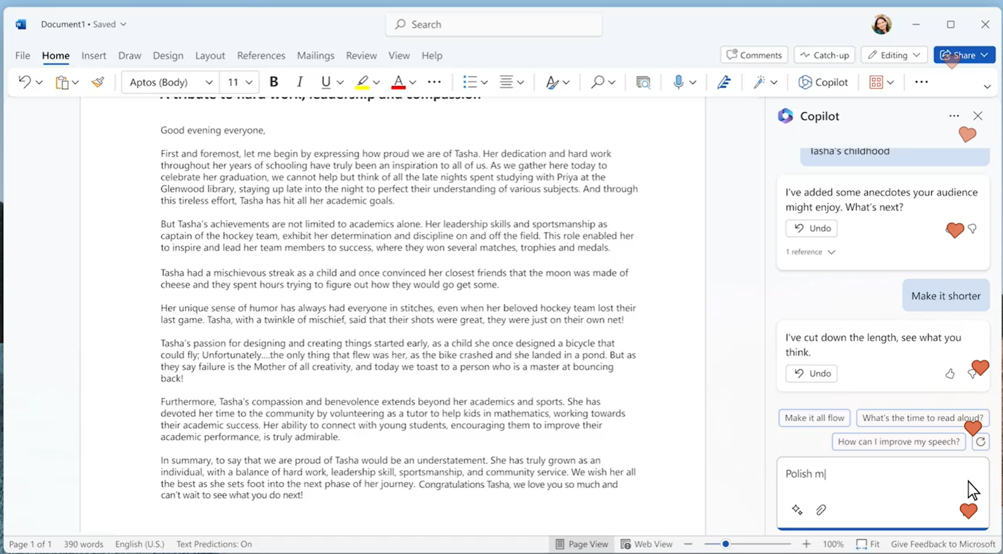Click the magic wand icon in the ribbon

759,82
